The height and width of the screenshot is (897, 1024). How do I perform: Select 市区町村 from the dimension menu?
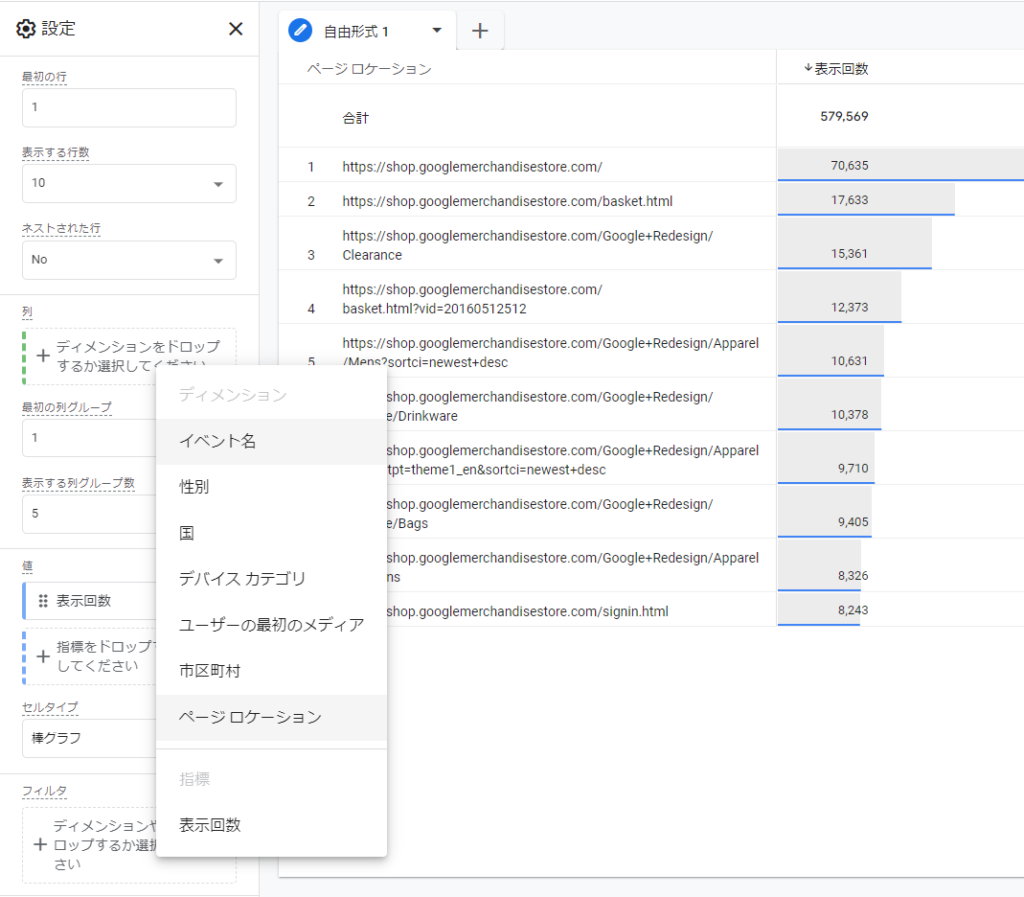[272, 671]
